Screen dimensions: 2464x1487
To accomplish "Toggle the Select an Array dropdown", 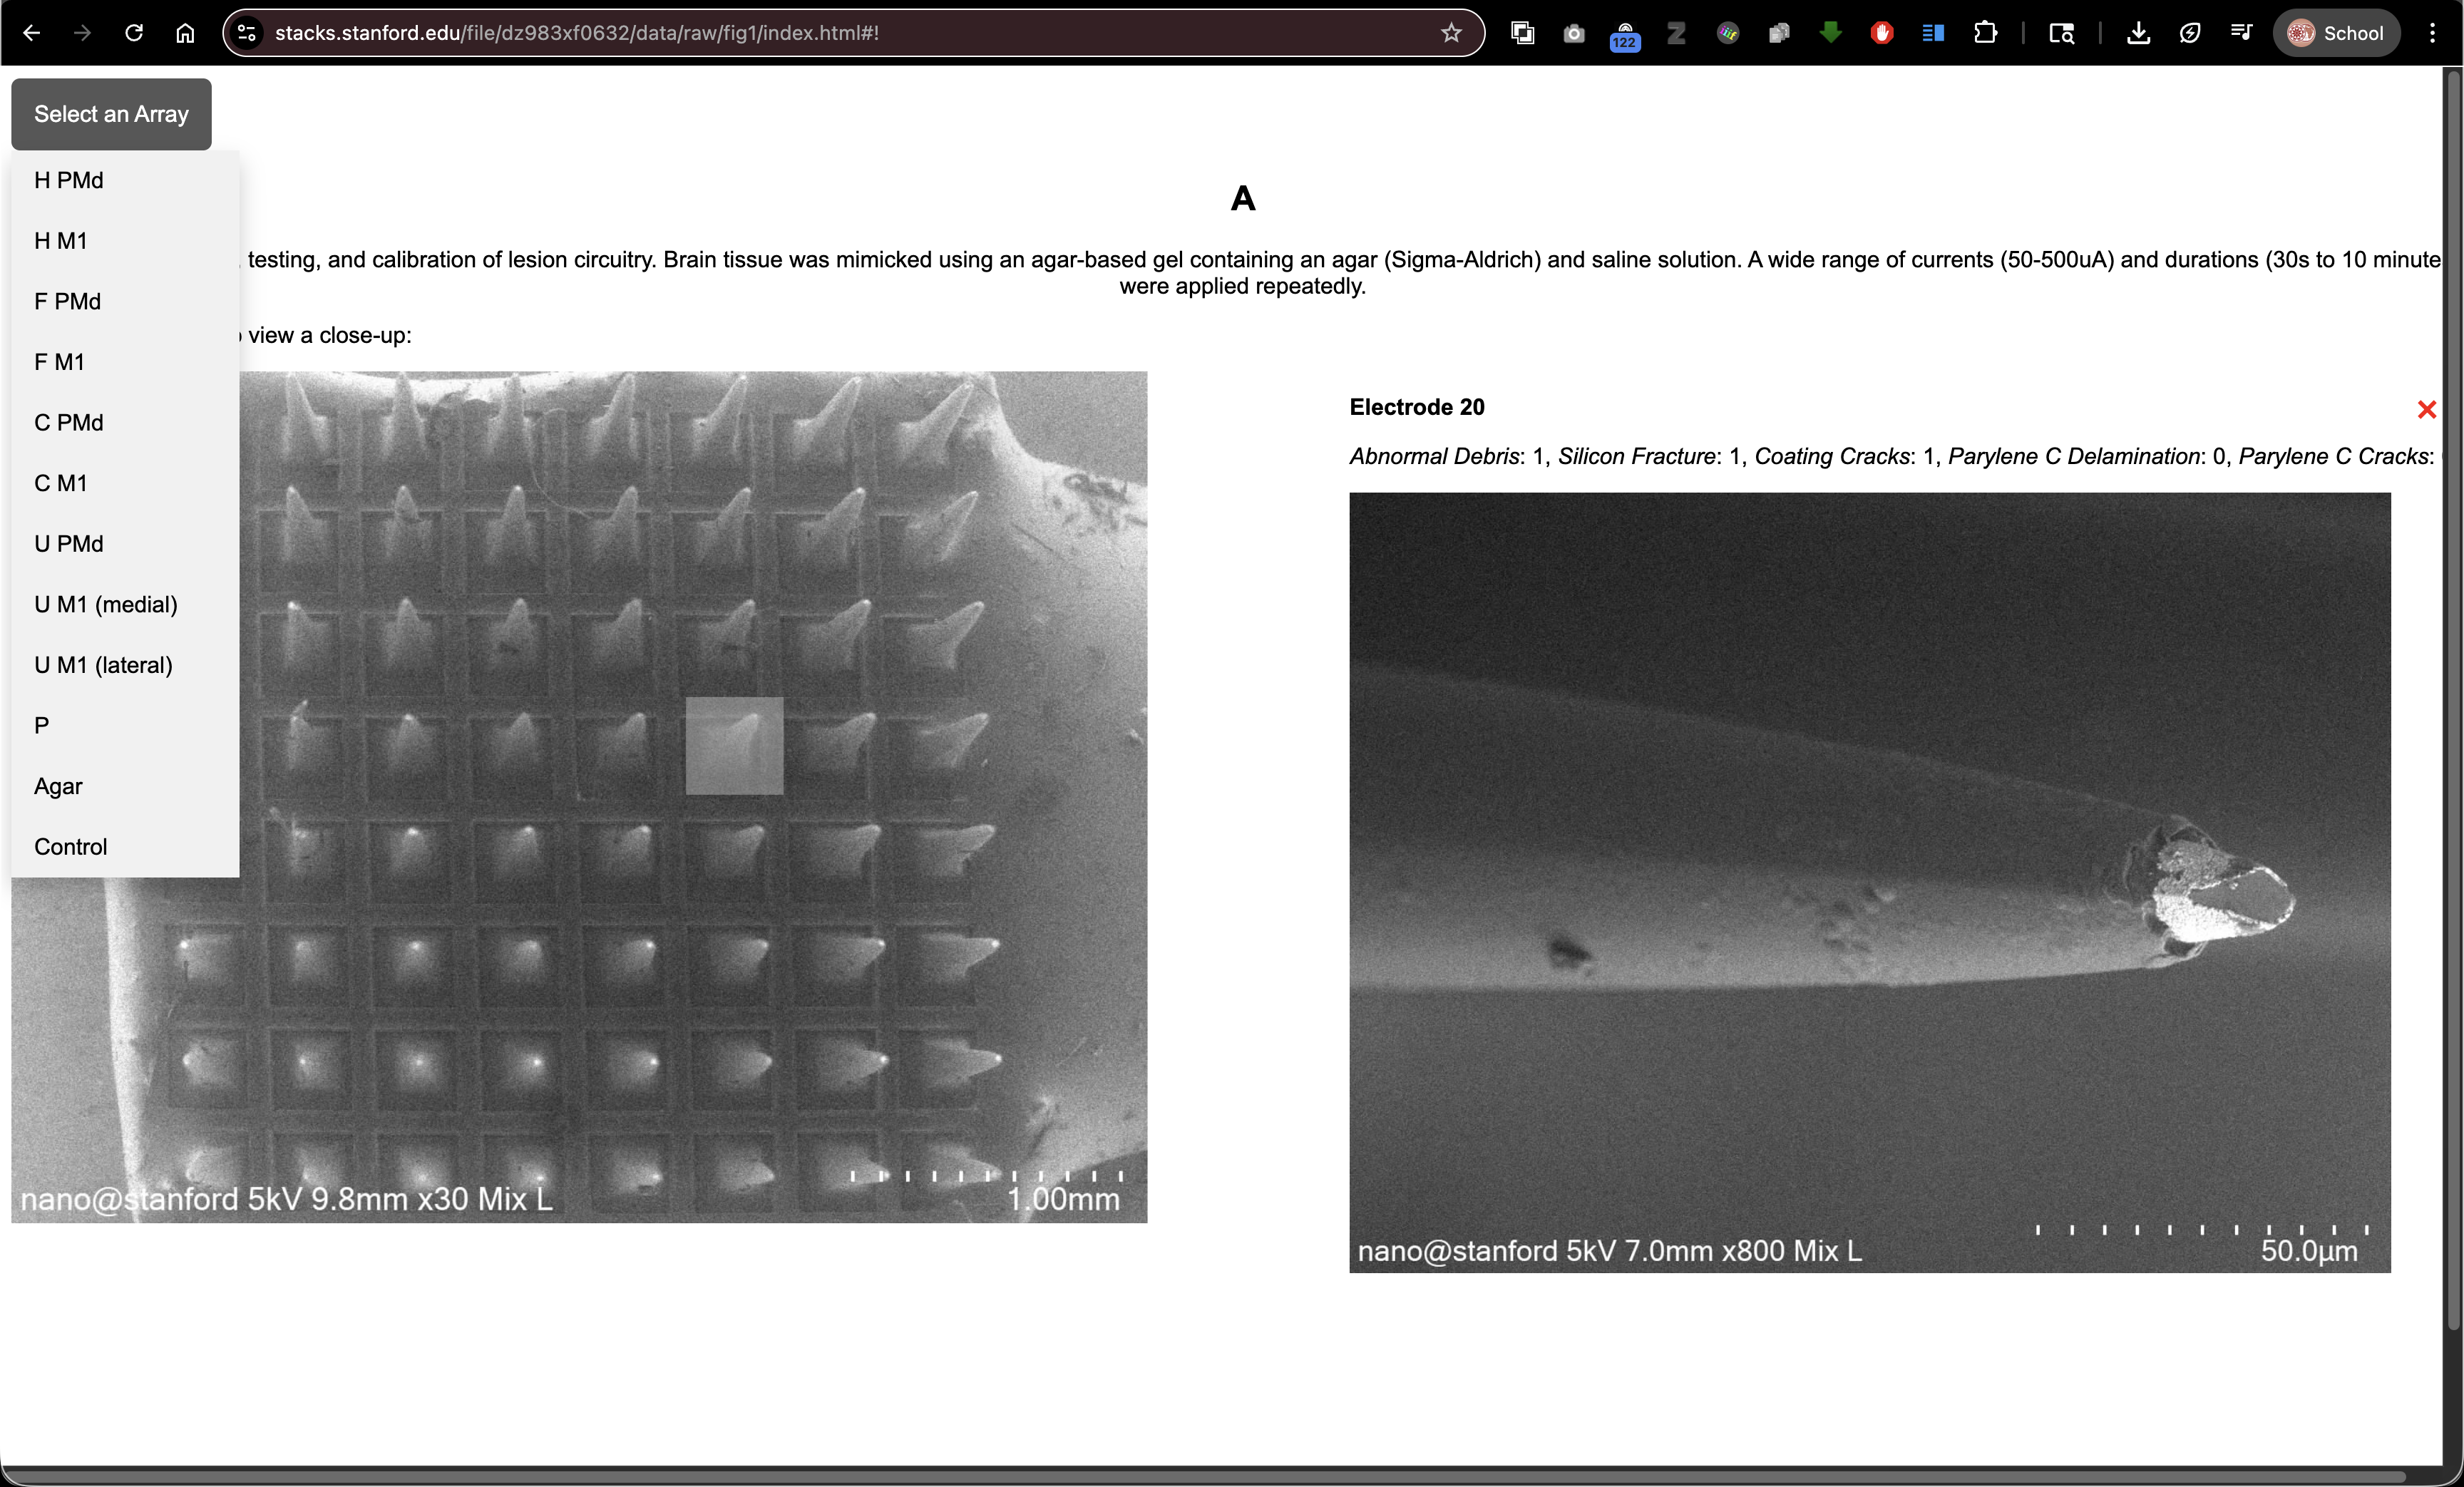I will coord(111,114).
